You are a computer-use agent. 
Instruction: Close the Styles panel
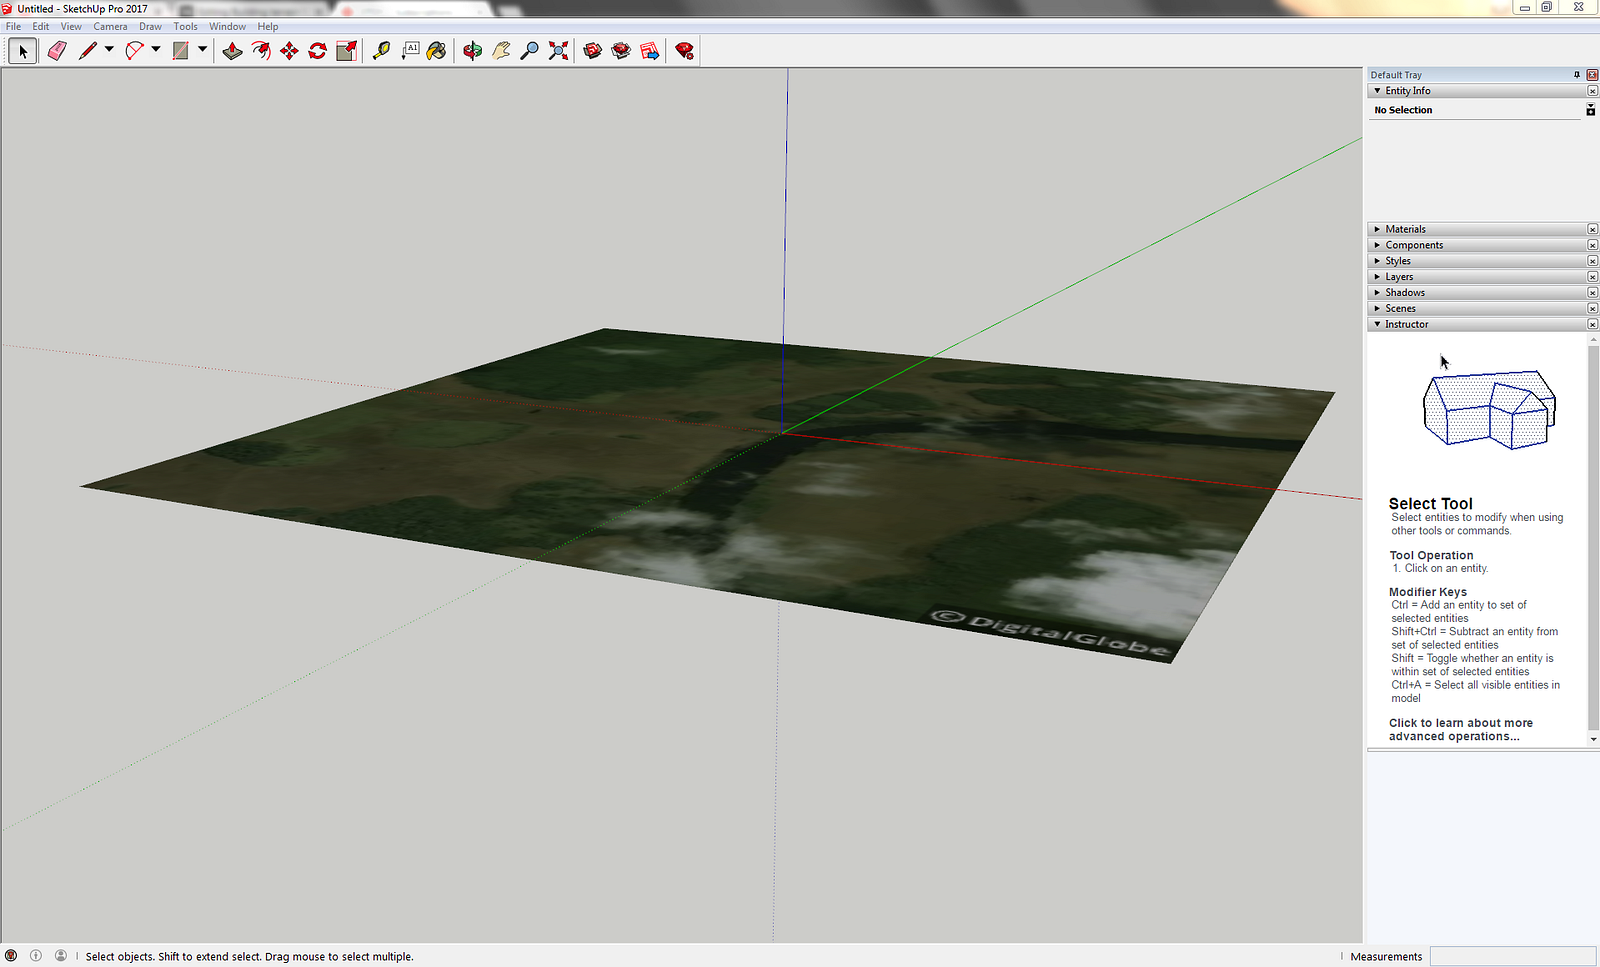pyautogui.click(x=1592, y=261)
